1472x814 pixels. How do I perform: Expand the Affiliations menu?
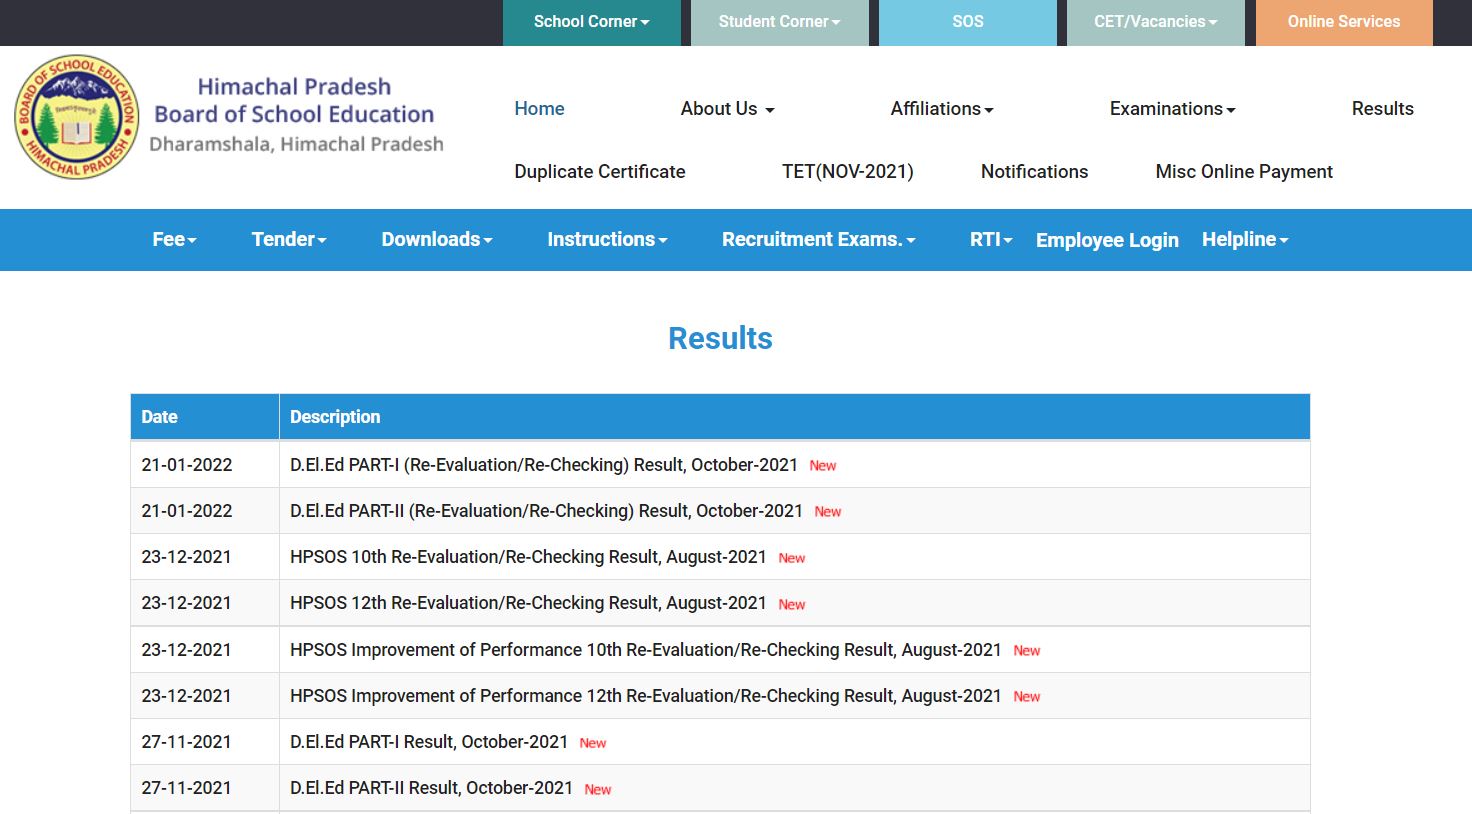tap(942, 109)
